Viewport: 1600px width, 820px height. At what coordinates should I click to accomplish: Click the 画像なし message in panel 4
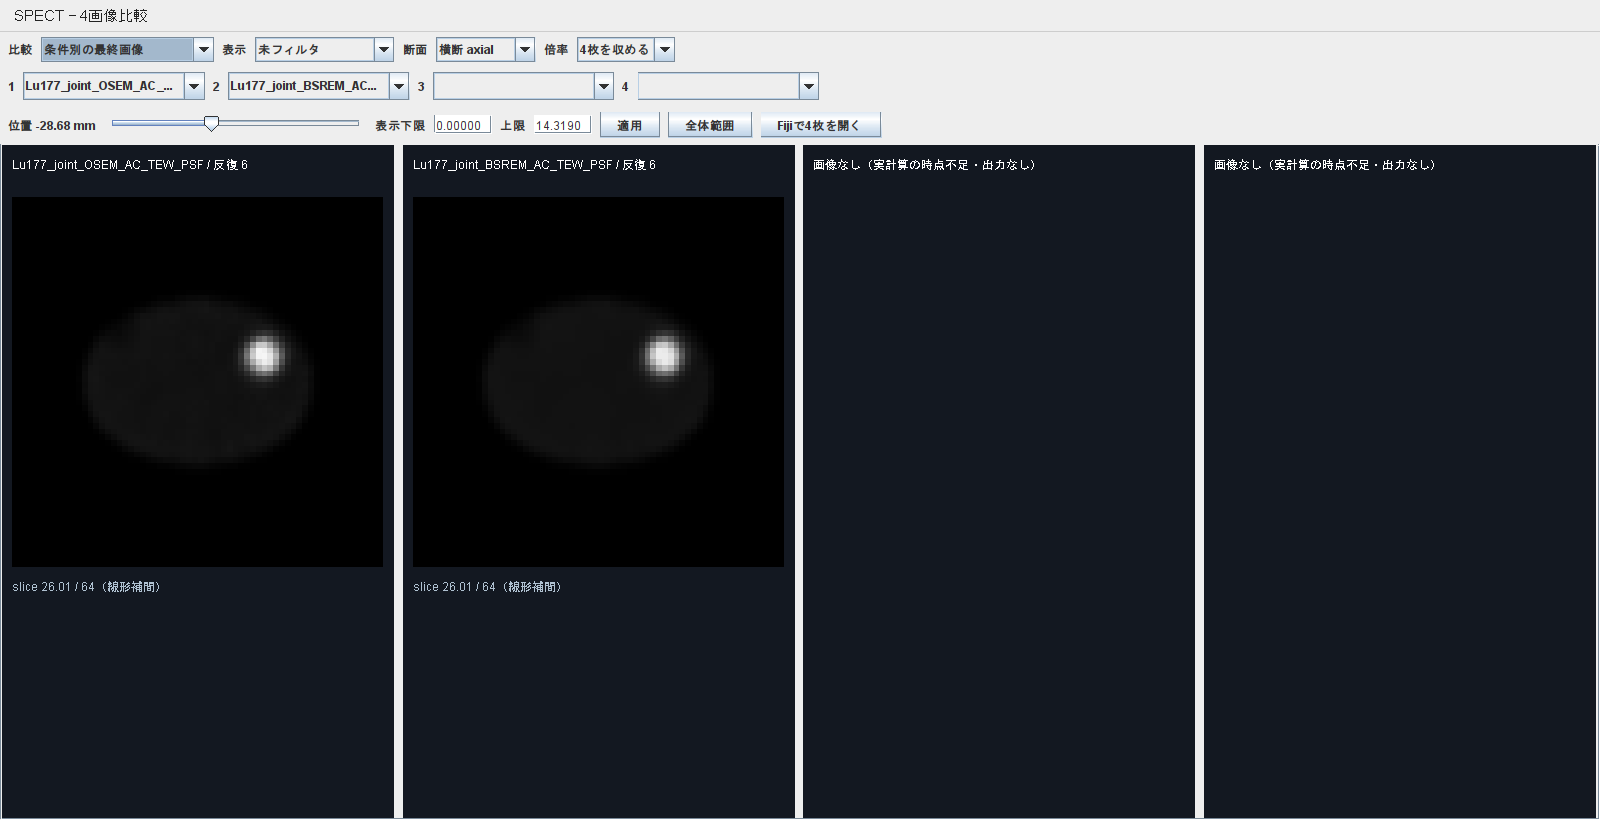[1325, 165]
